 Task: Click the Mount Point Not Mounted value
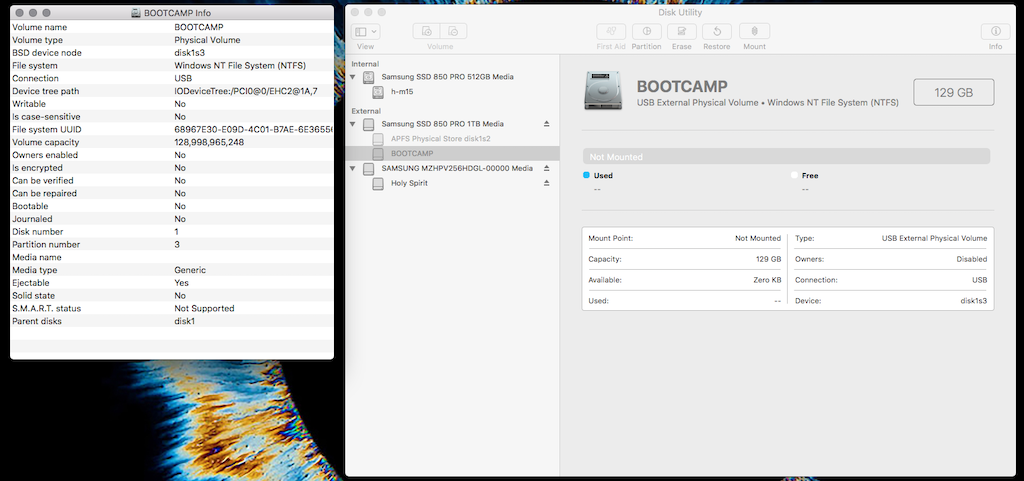tap(758, 239)
